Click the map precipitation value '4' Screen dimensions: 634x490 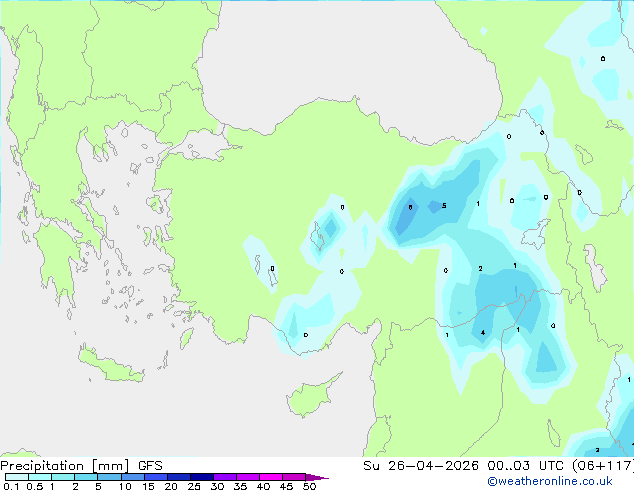[x=483, y=333]
